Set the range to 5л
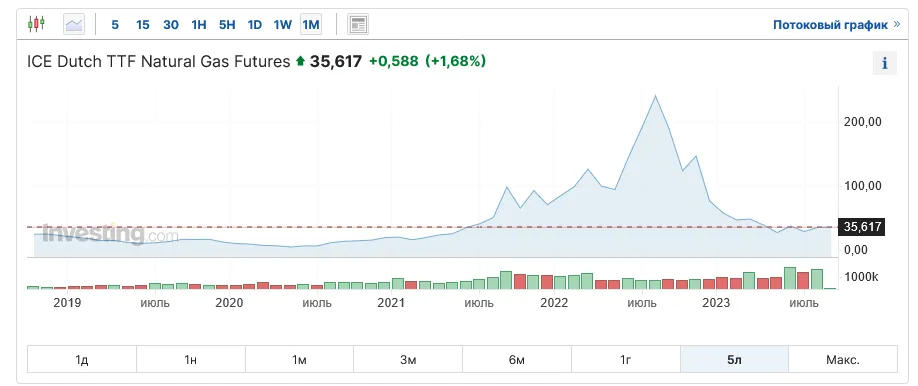 (x=734, y=359)
